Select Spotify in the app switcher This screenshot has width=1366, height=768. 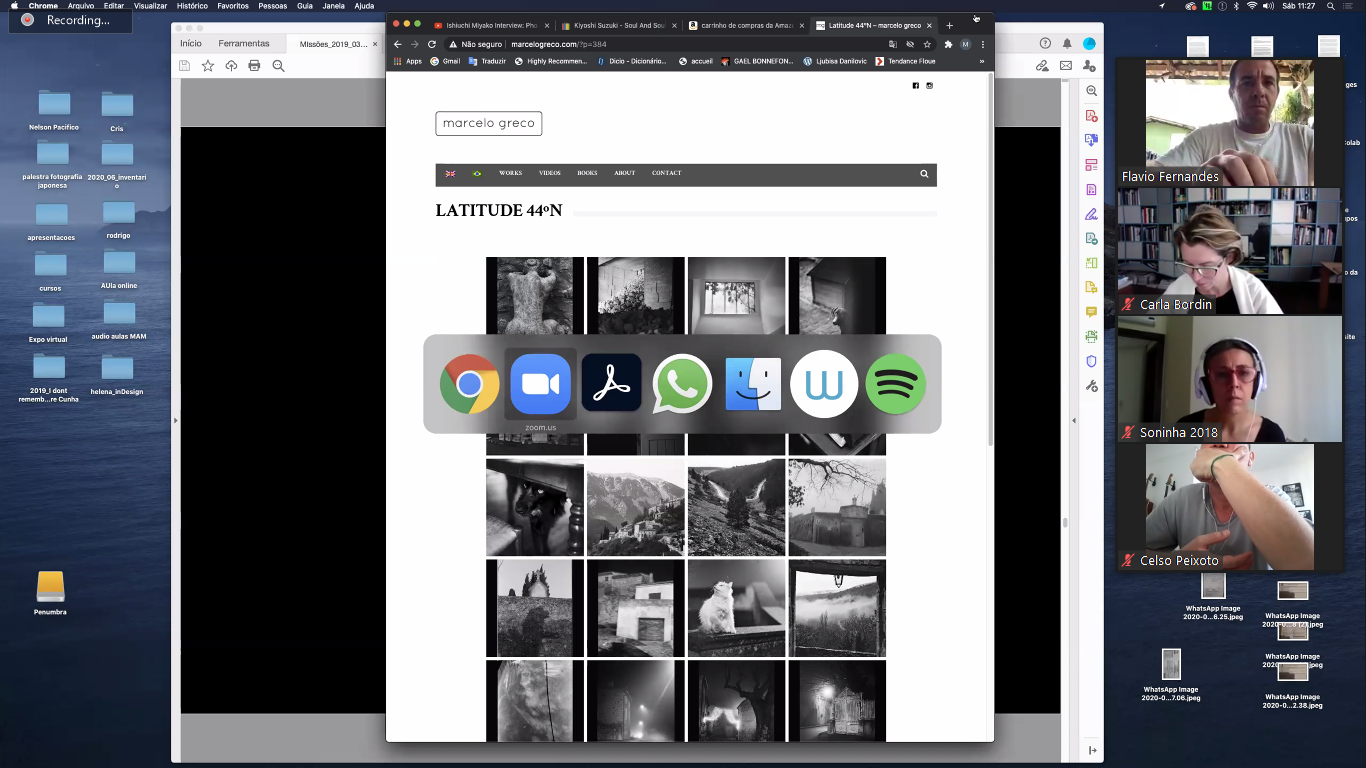pyautogui.click(x=895, y=384)
